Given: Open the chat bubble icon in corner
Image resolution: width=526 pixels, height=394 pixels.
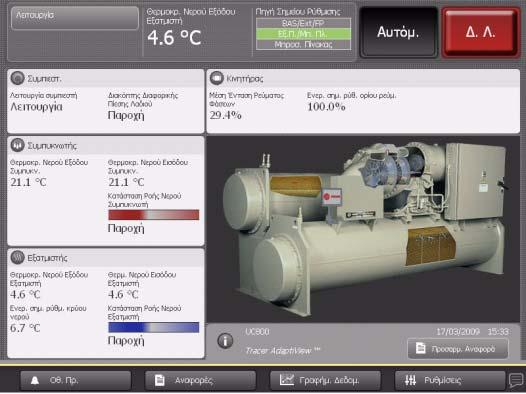Looking at the screenshot, I should click(516, 381).
